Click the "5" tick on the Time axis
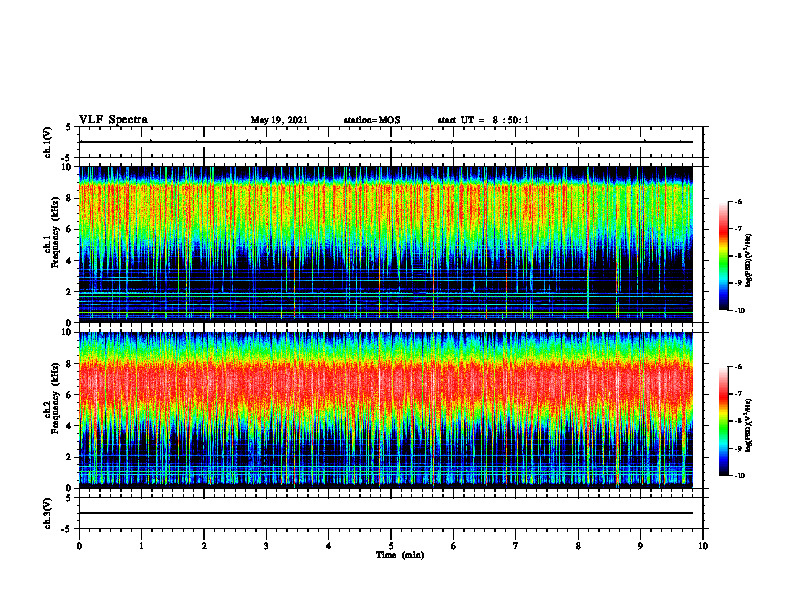Screen dimensions: 792x612 (391, 546)
